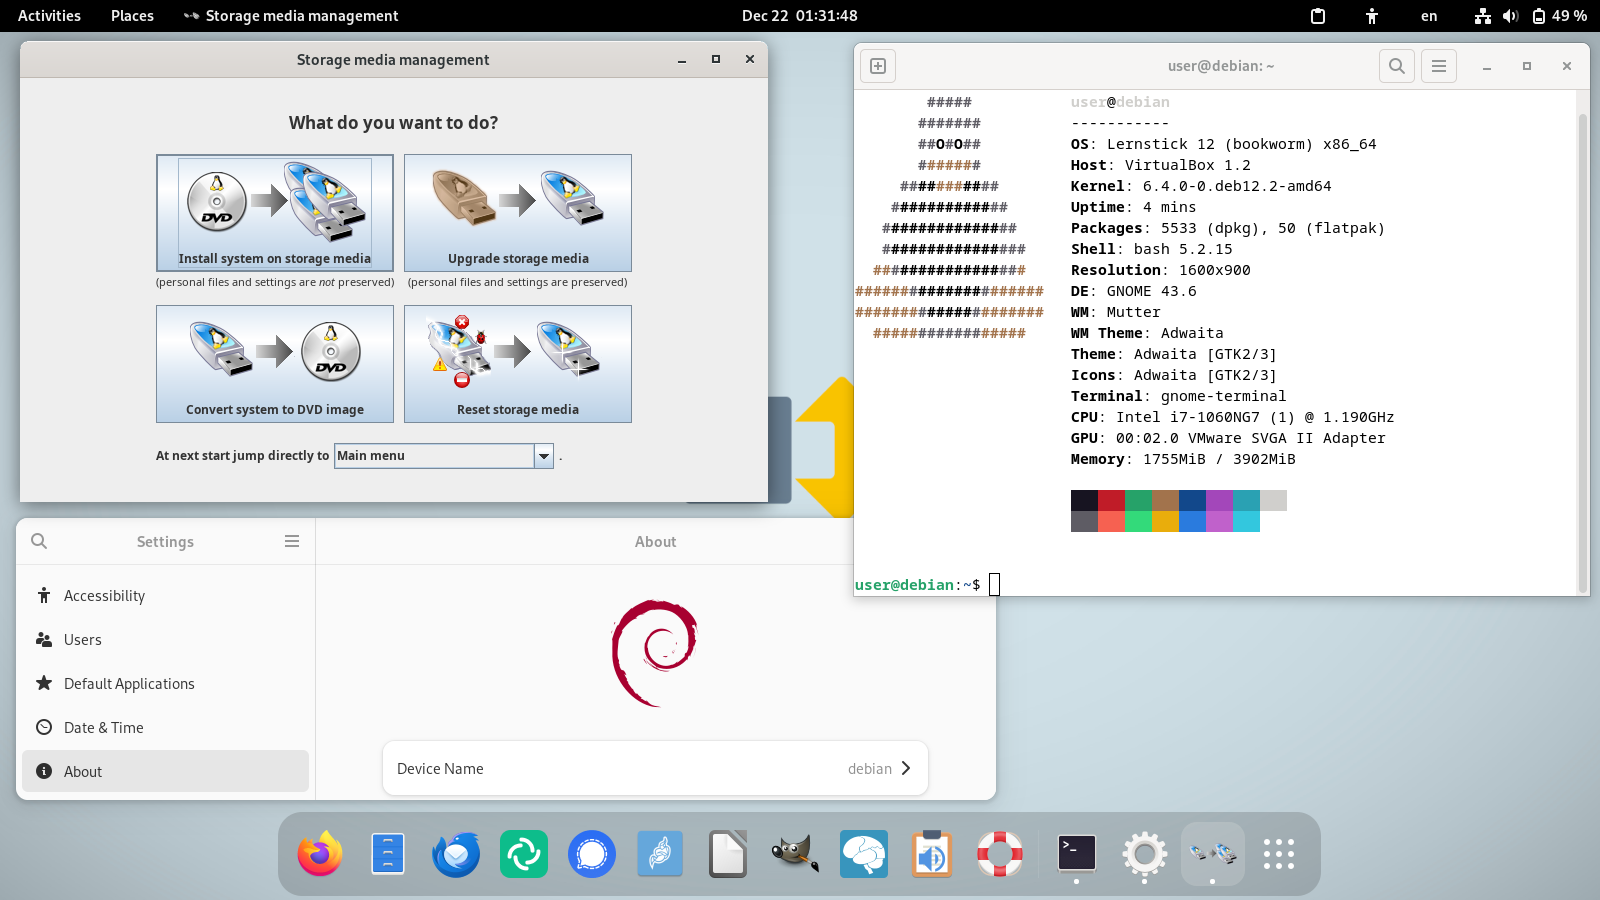Open search in Settings sidebar
1600x900 pixels.
pyautogui.click(x=39, y=541)
